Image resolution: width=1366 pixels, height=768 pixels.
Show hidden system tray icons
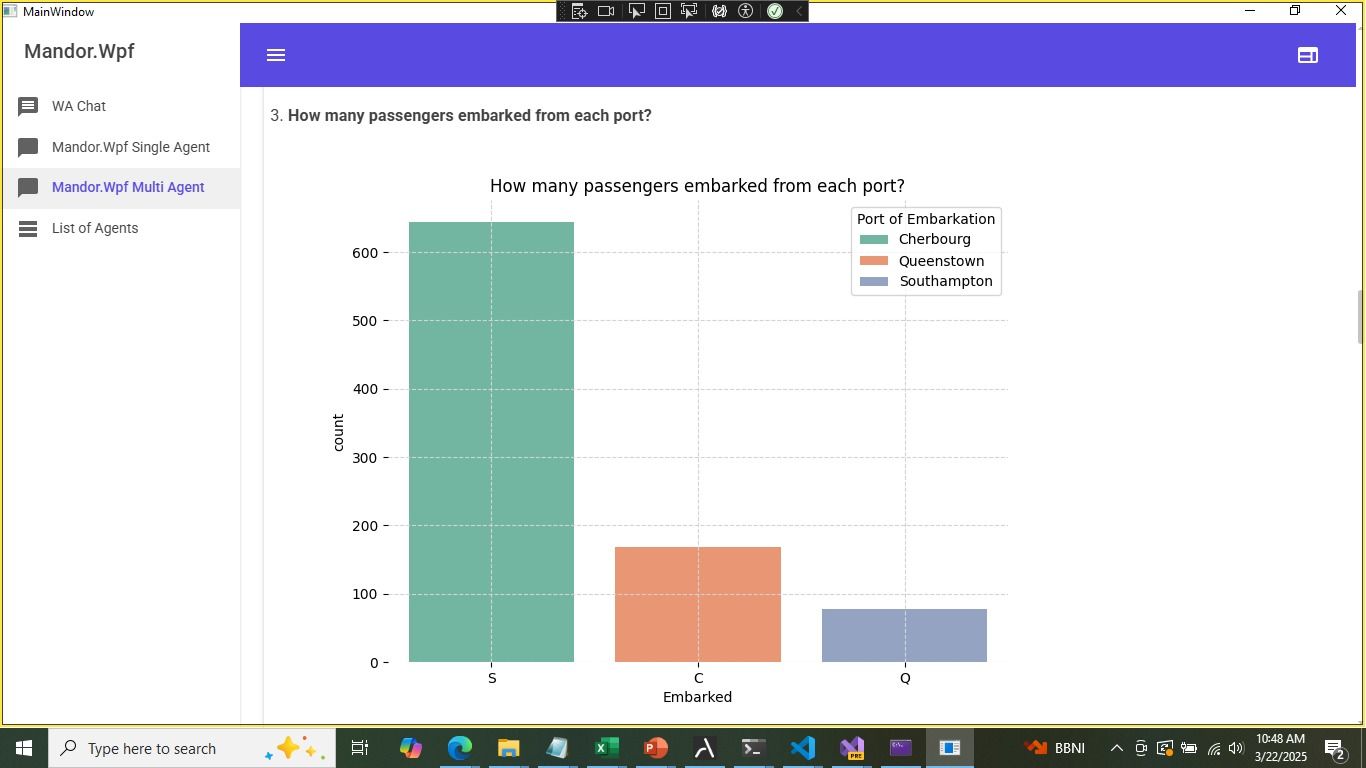(x=1116, y=748)
